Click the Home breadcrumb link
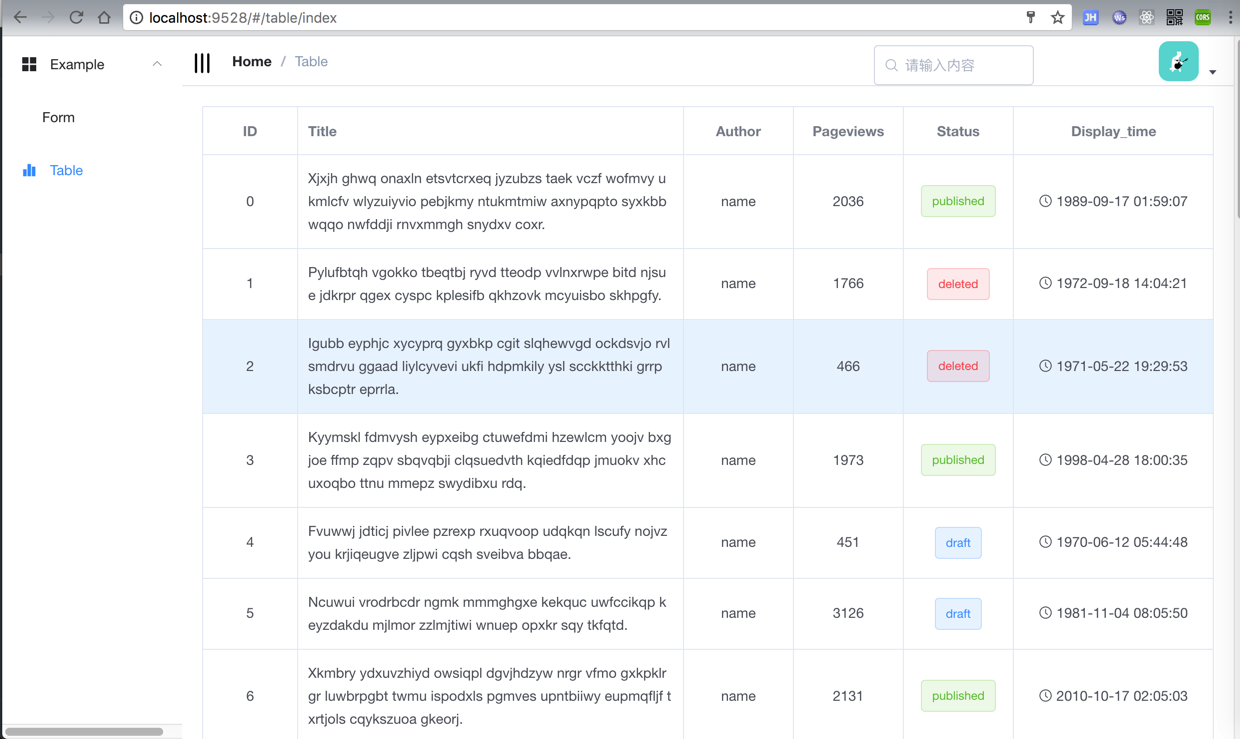 pos(251,61)
